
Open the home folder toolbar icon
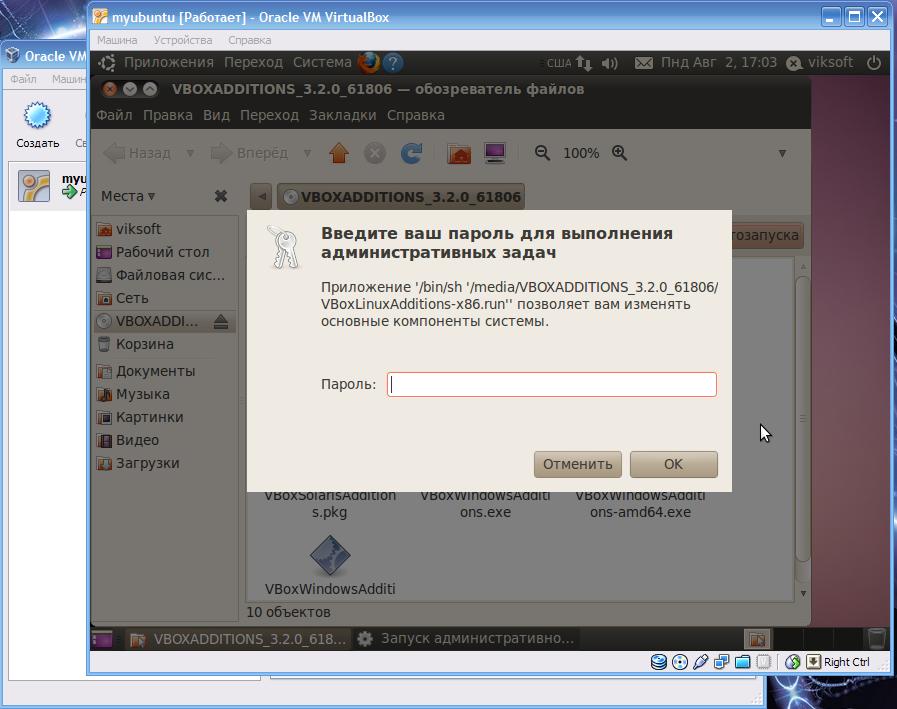pyautogui.click(x=459, y=153)
